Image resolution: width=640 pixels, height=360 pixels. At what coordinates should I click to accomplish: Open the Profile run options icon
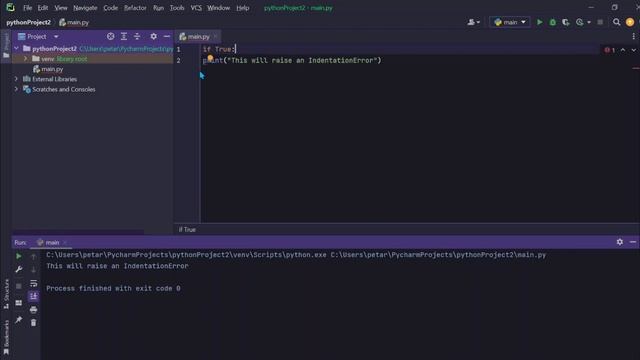(580, 22)
